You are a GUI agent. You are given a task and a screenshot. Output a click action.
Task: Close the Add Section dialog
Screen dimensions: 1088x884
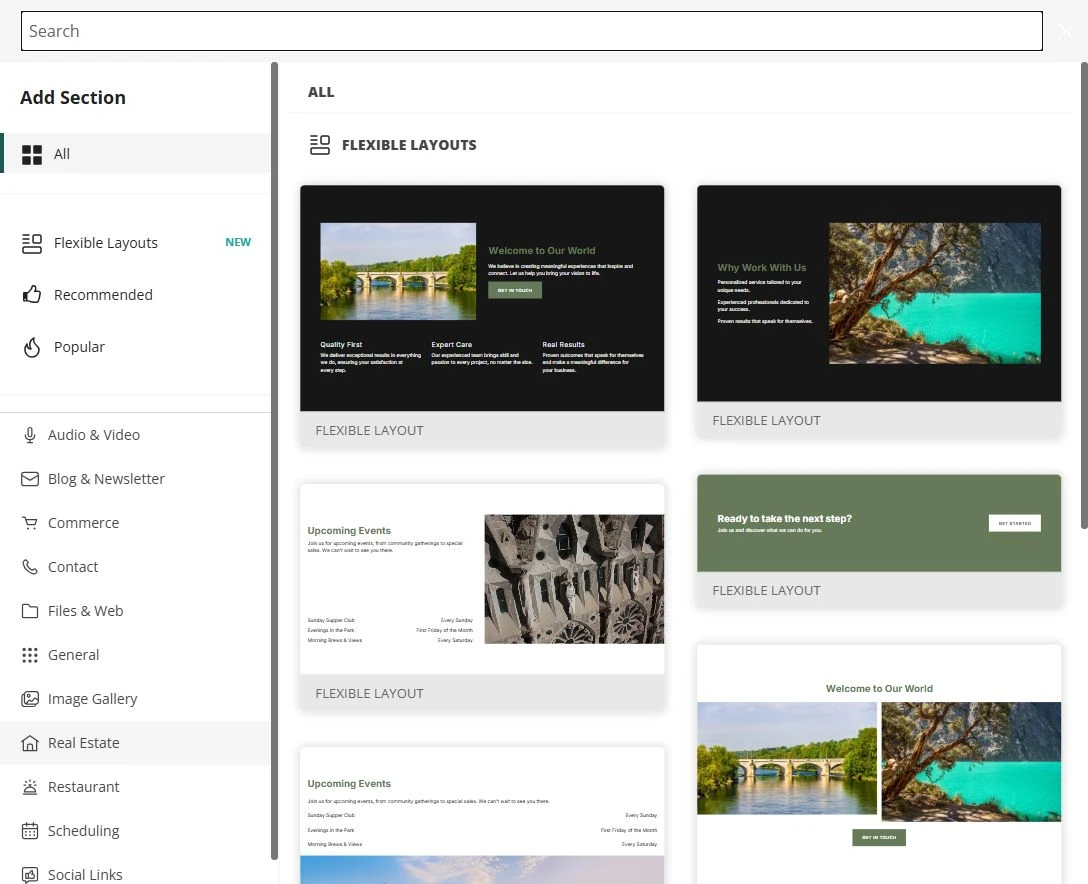tap(1066, 31)
